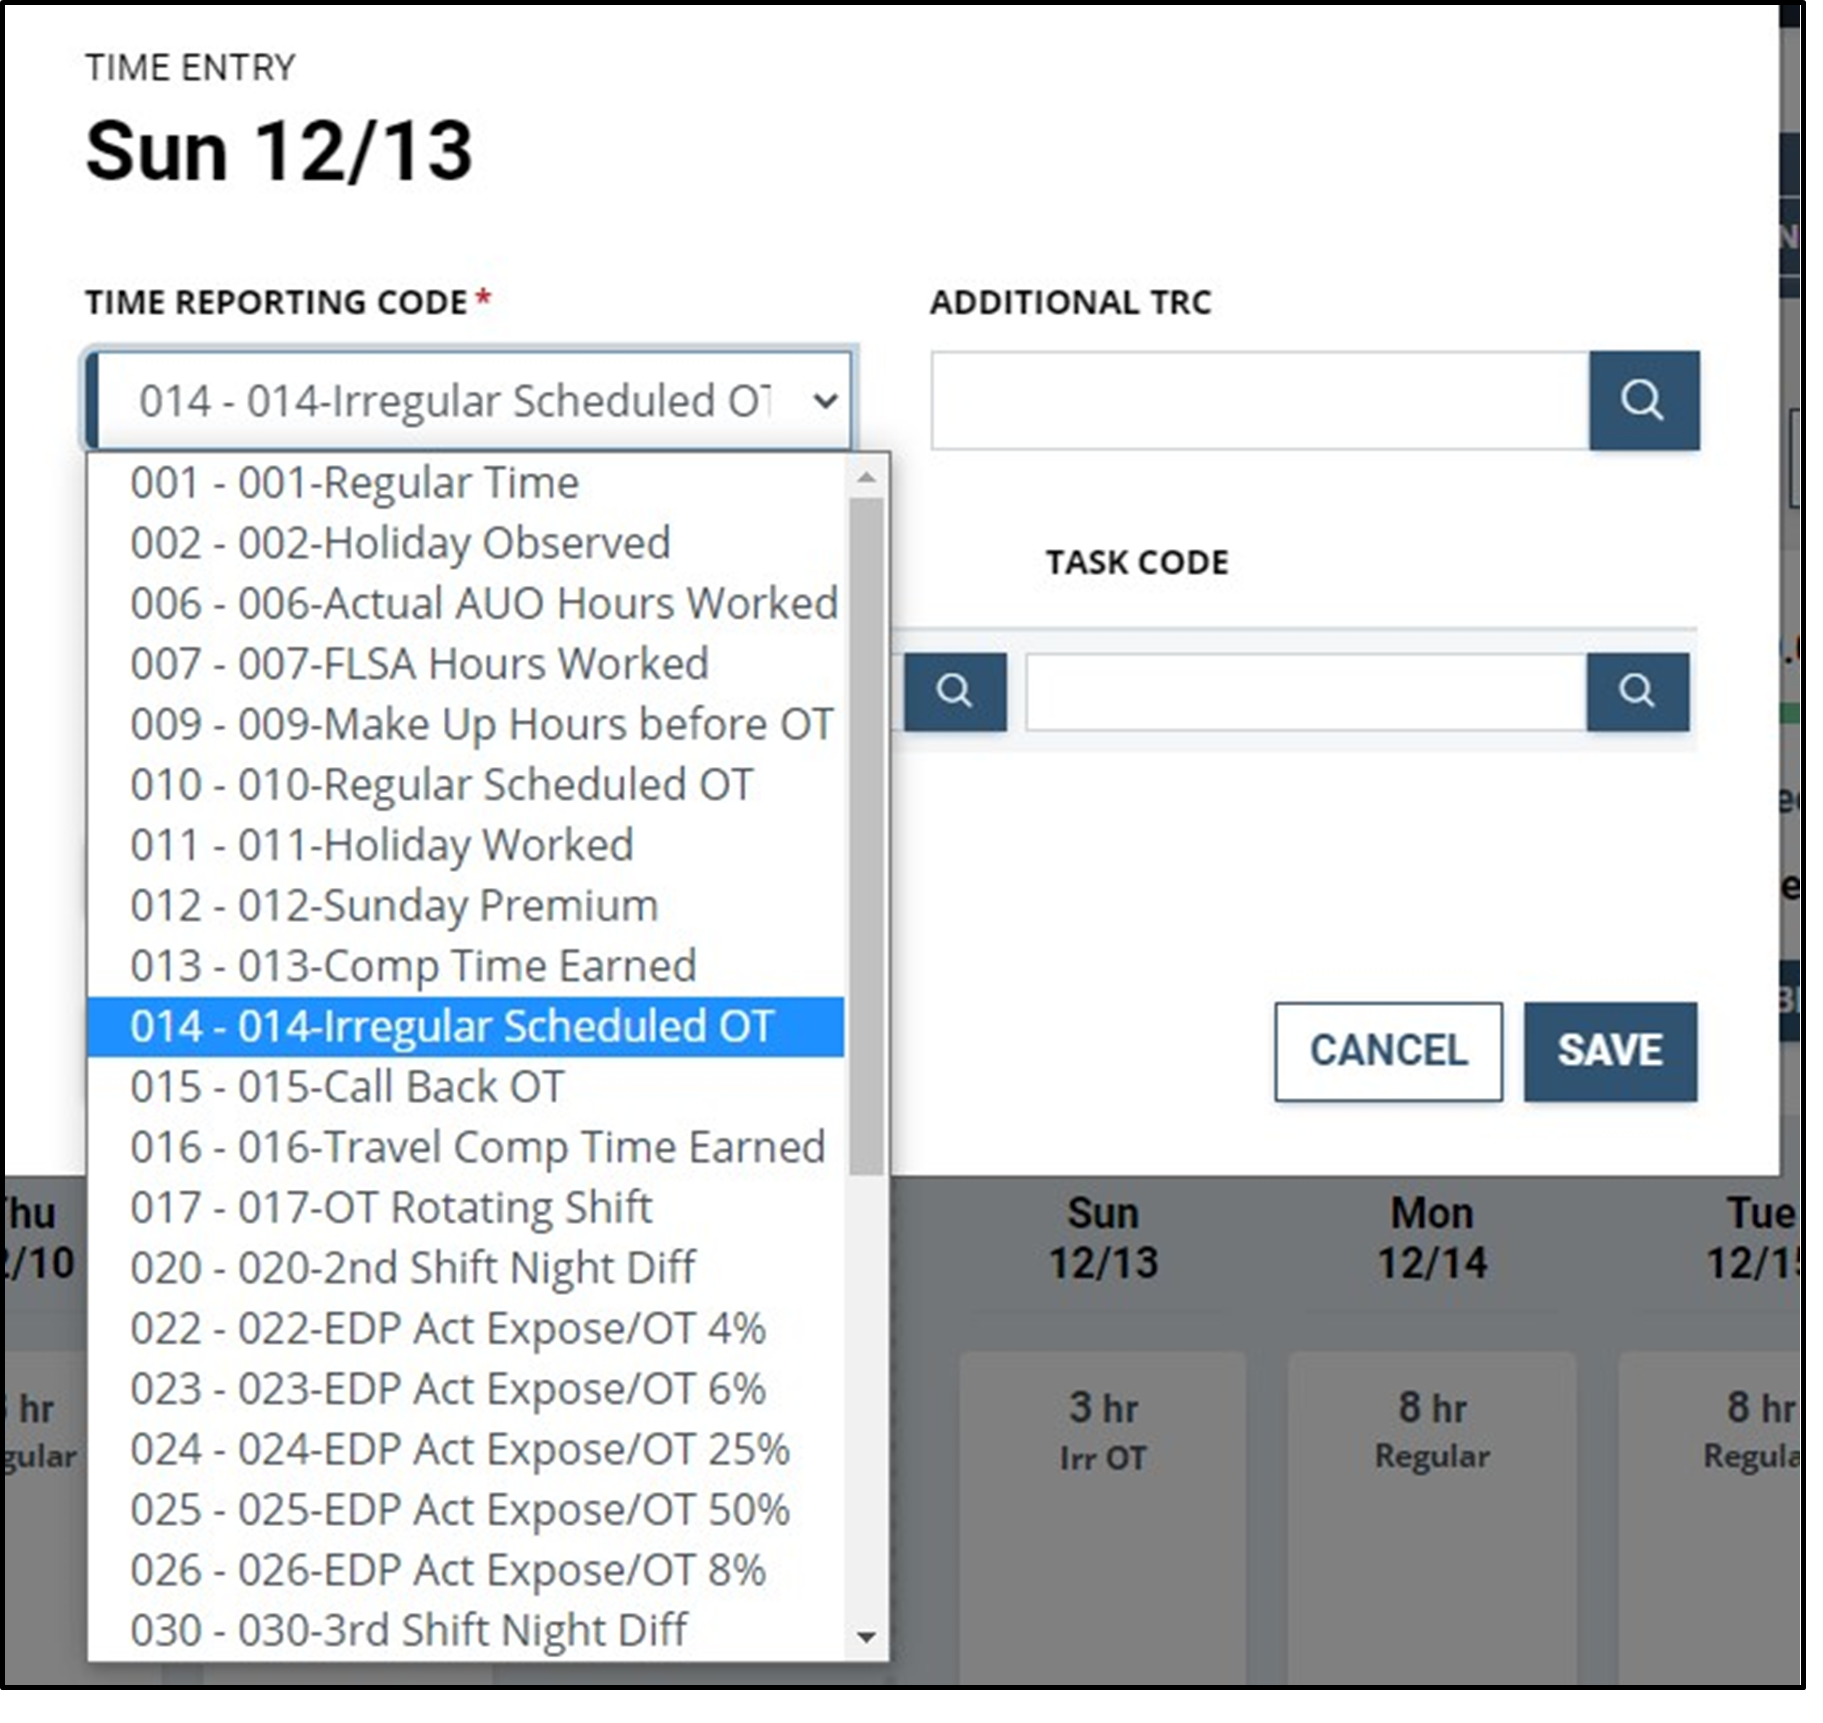Select 030 - 3rd Shift Night Diff
This screenshot has width=1823, height=1723.
[x=410, y=1630]
